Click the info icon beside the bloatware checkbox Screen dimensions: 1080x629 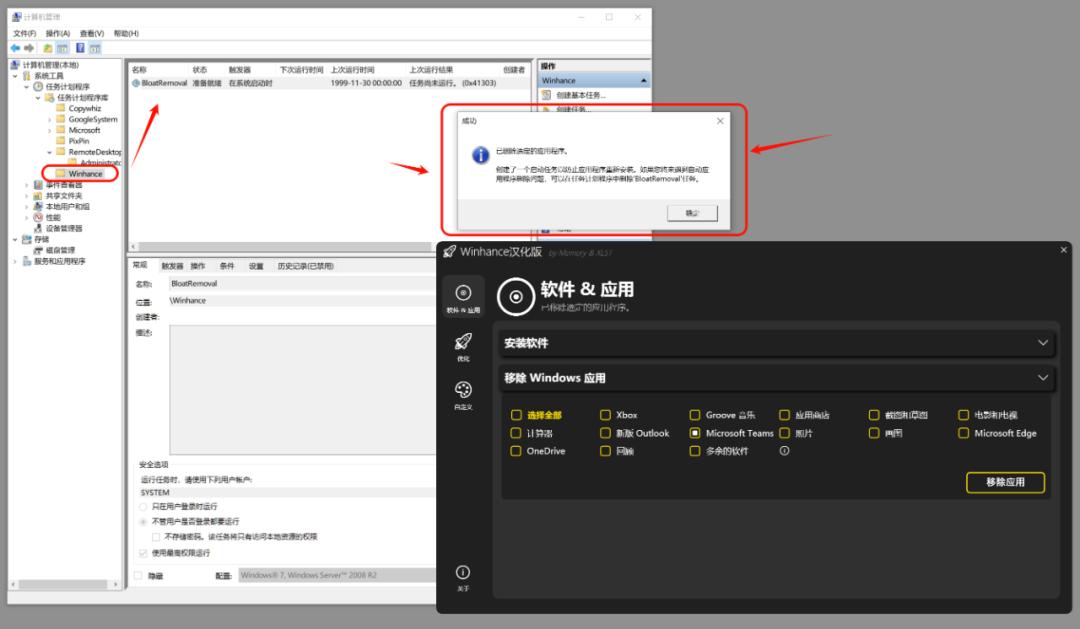(x=784, y=451)
